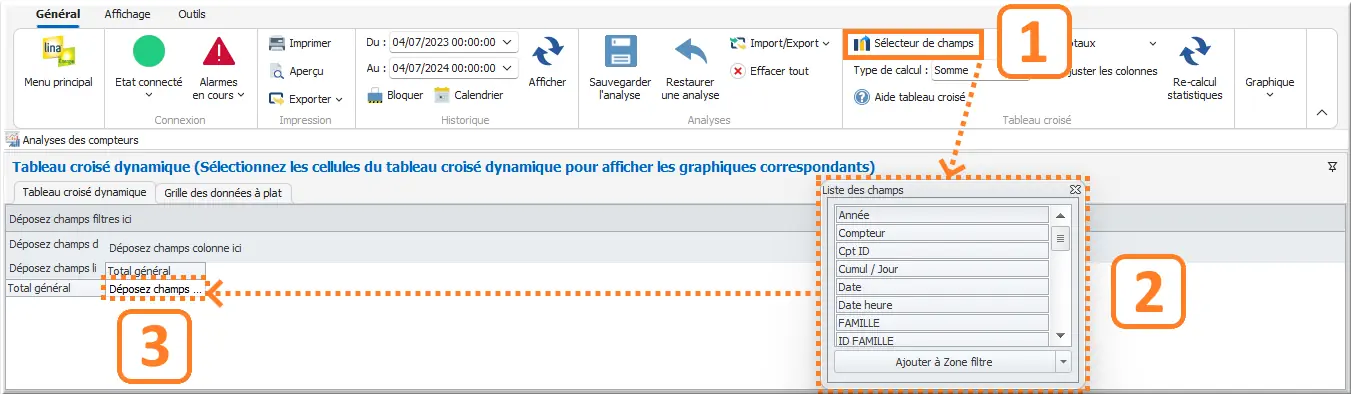Screen dimensions: 1351x394
Task: Click Effacer tout red cross
Action: point(738,71)
